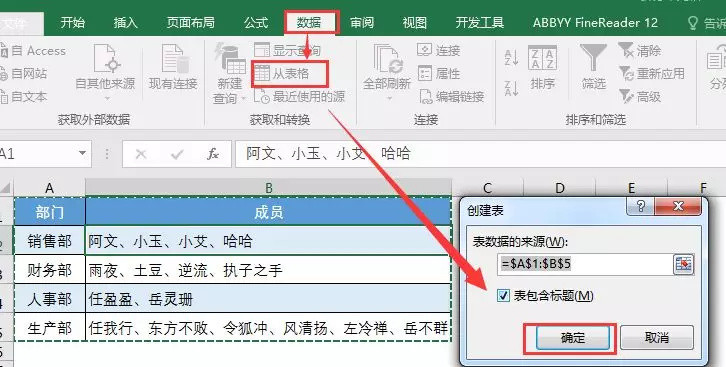Select the cell 雨夜、土豆、逆流、执子之手
726x367 pixels.
pos(269,270)
